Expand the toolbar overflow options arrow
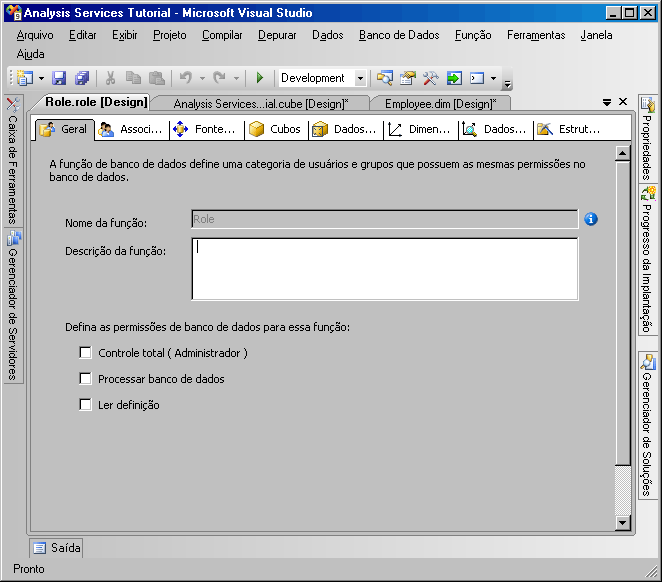The height and width of the screenshot is (582, 662). click(x=507, y=82)
